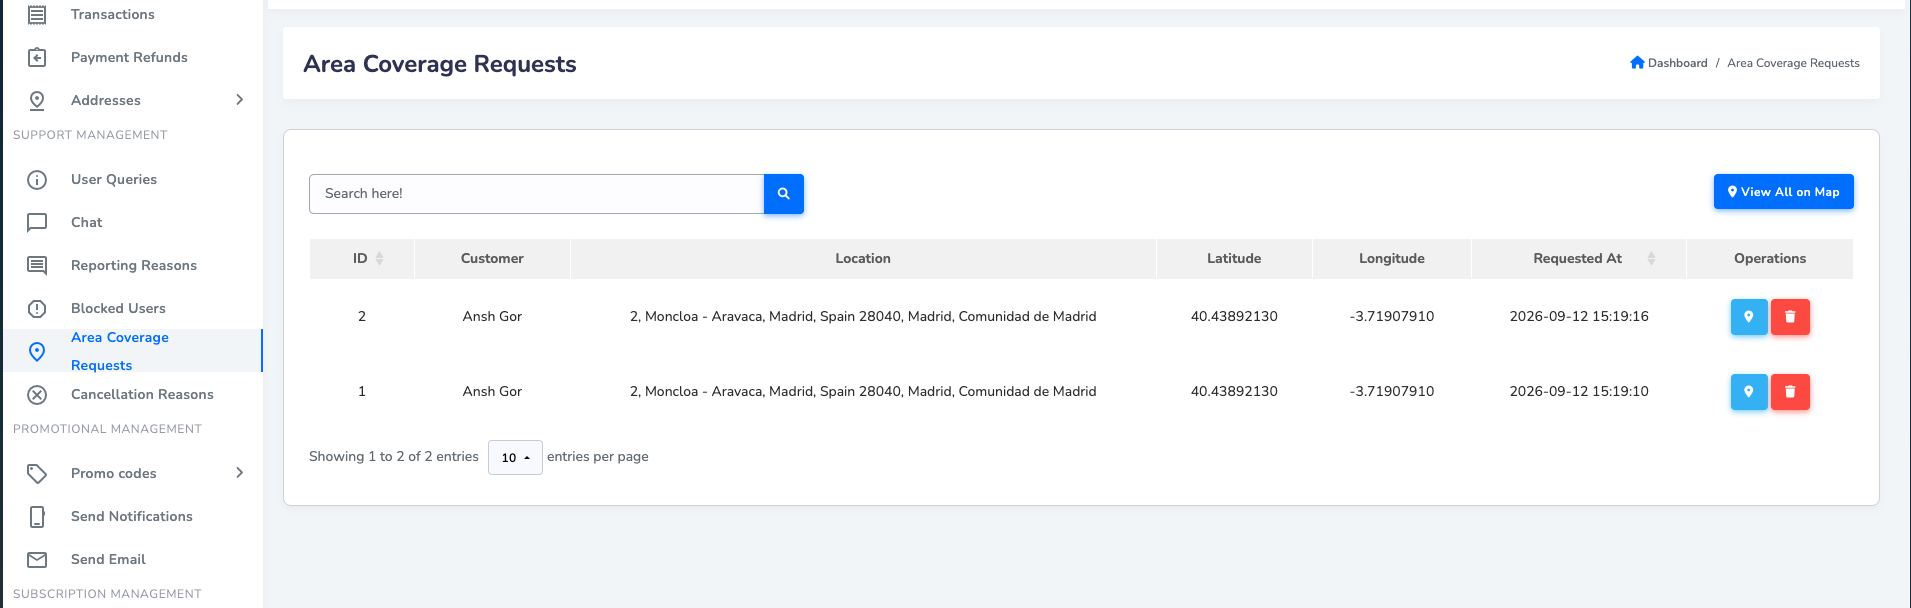The width and height of the screenshot is (1911, 608).
Task: Open the Cancellation Reasons link
Action: point(142,395)
